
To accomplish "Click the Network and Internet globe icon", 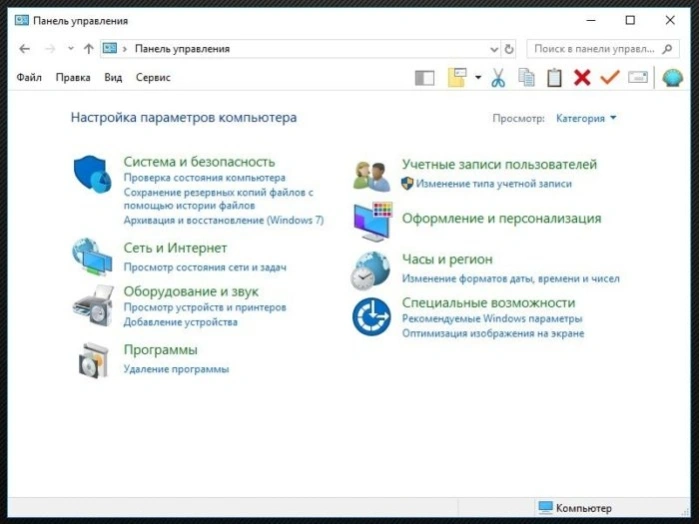I will click(92, 256).
